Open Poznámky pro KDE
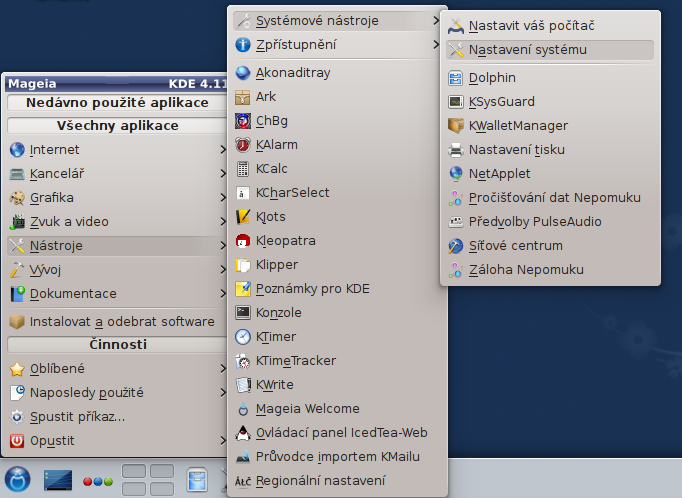Screen dimensions: 682x498 pos(337,289)
